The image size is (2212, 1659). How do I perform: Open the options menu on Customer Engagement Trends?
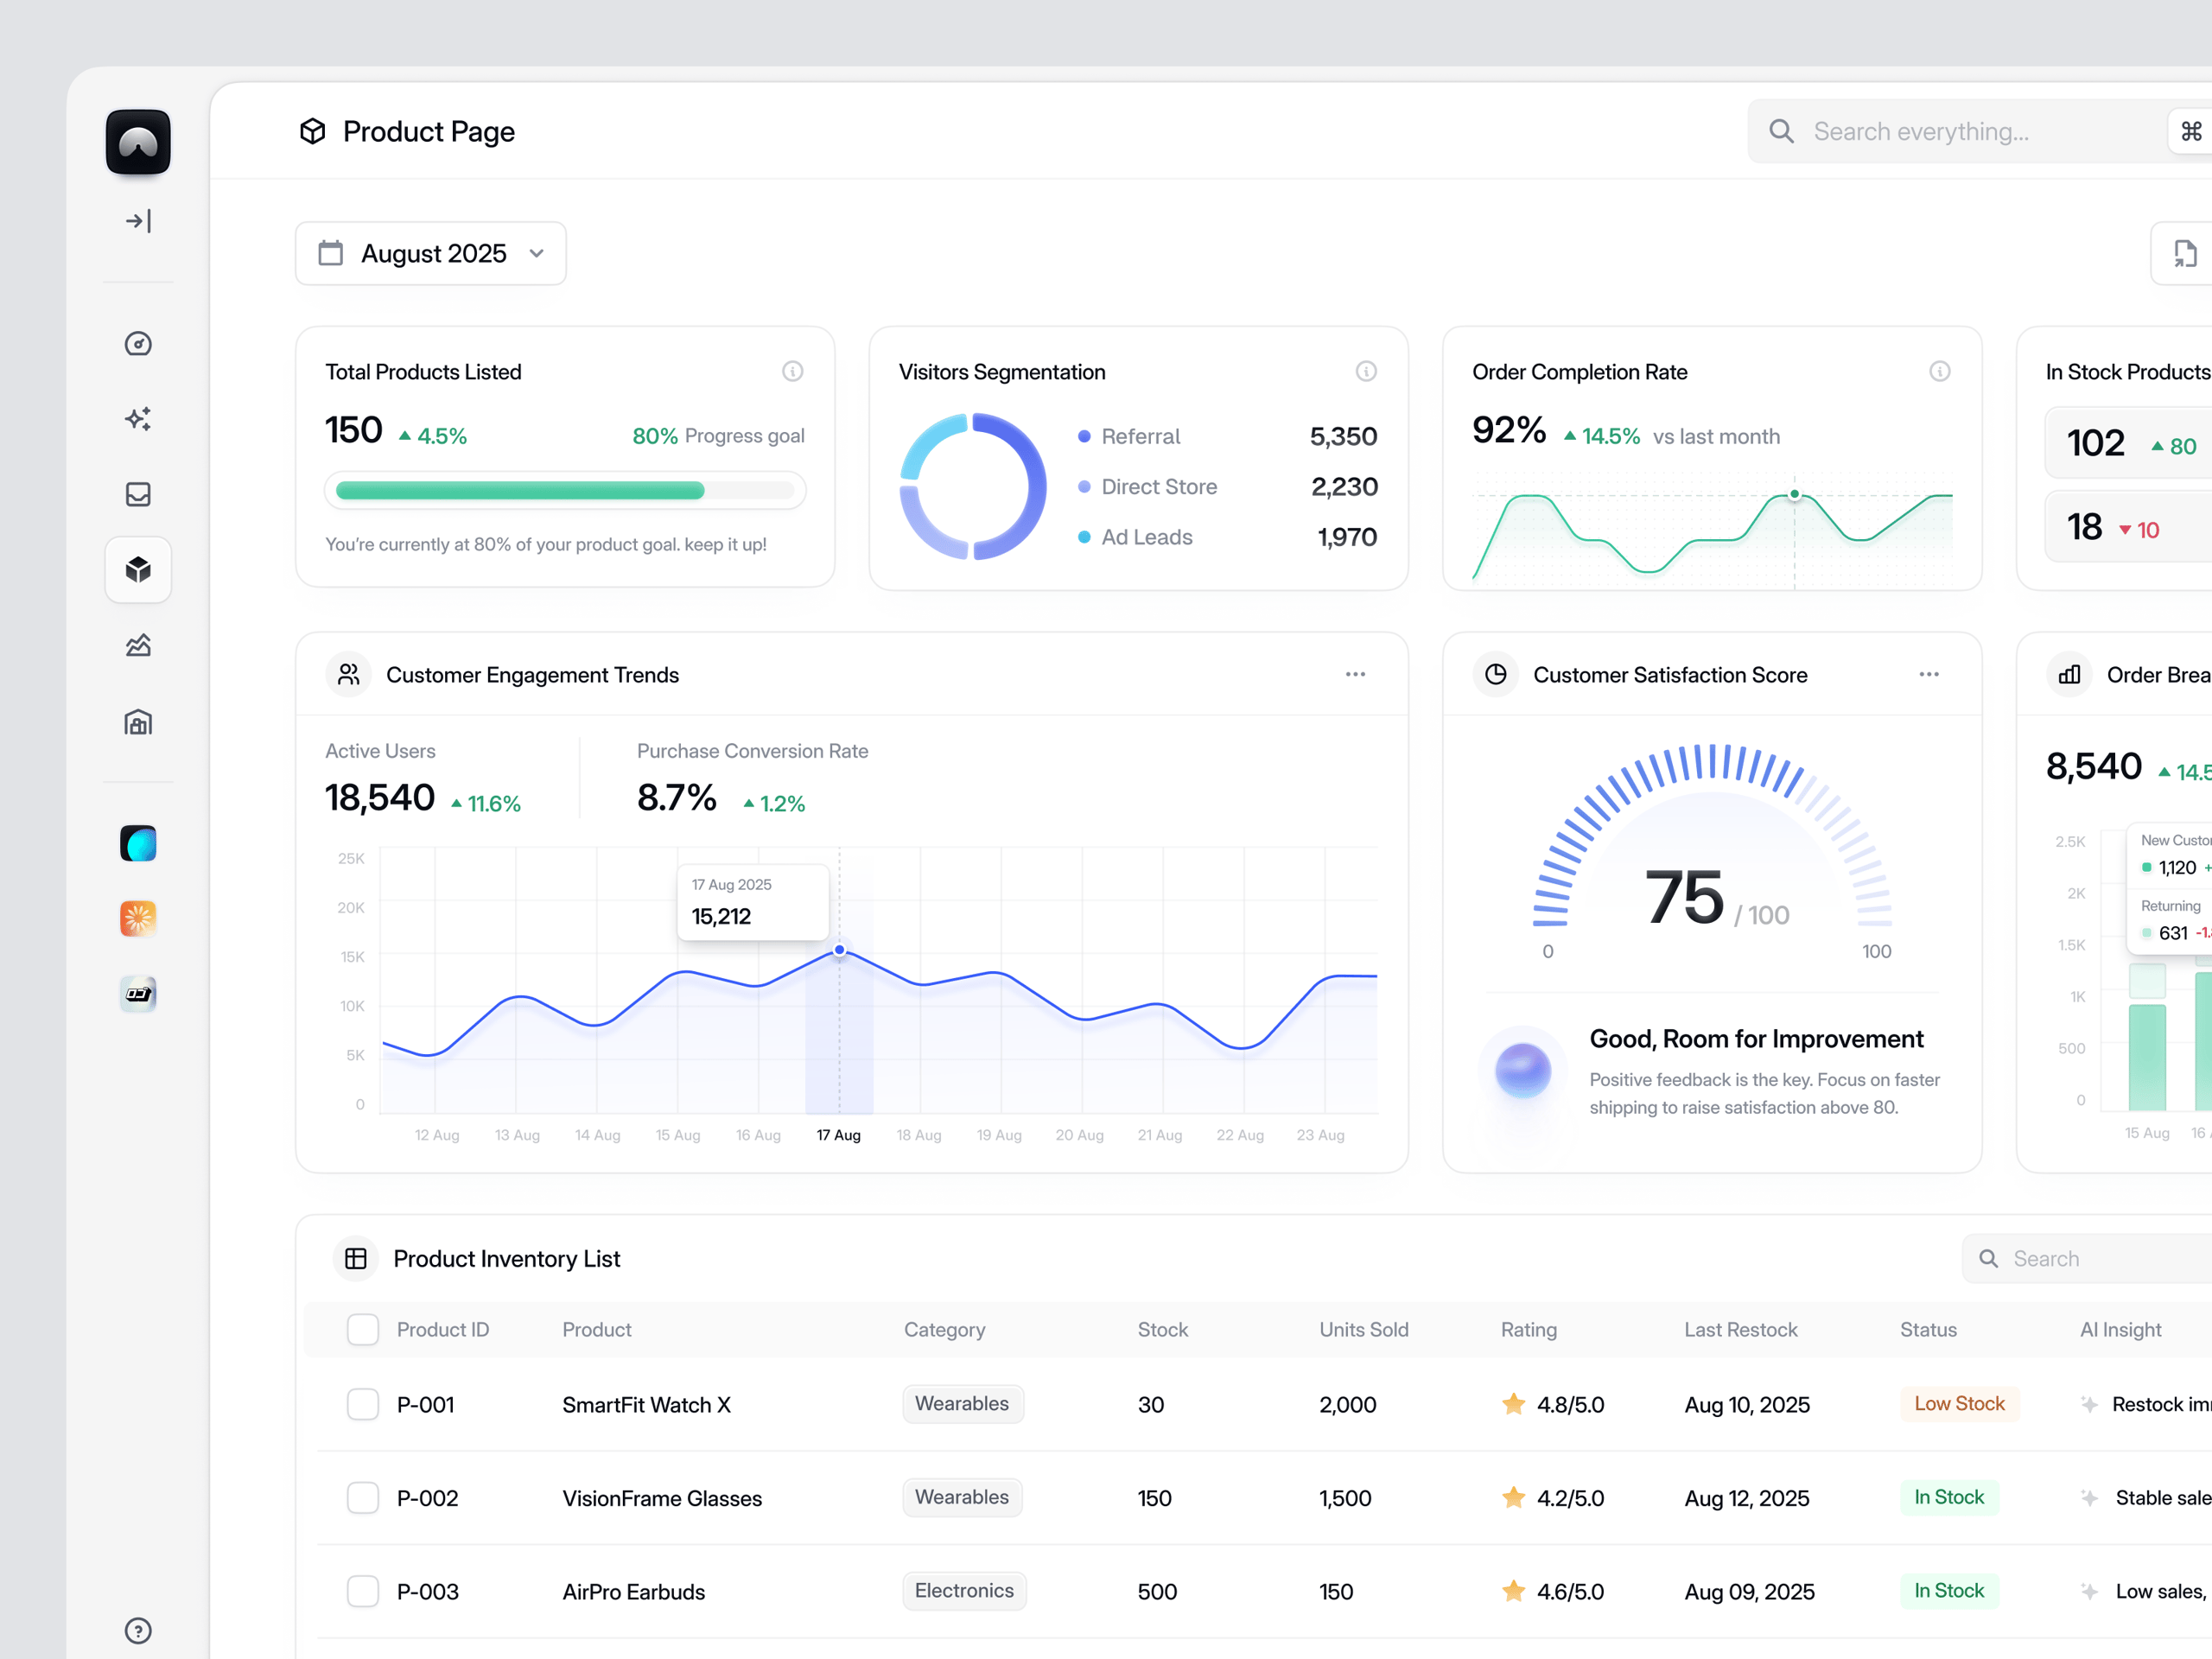coord(1355,674)
